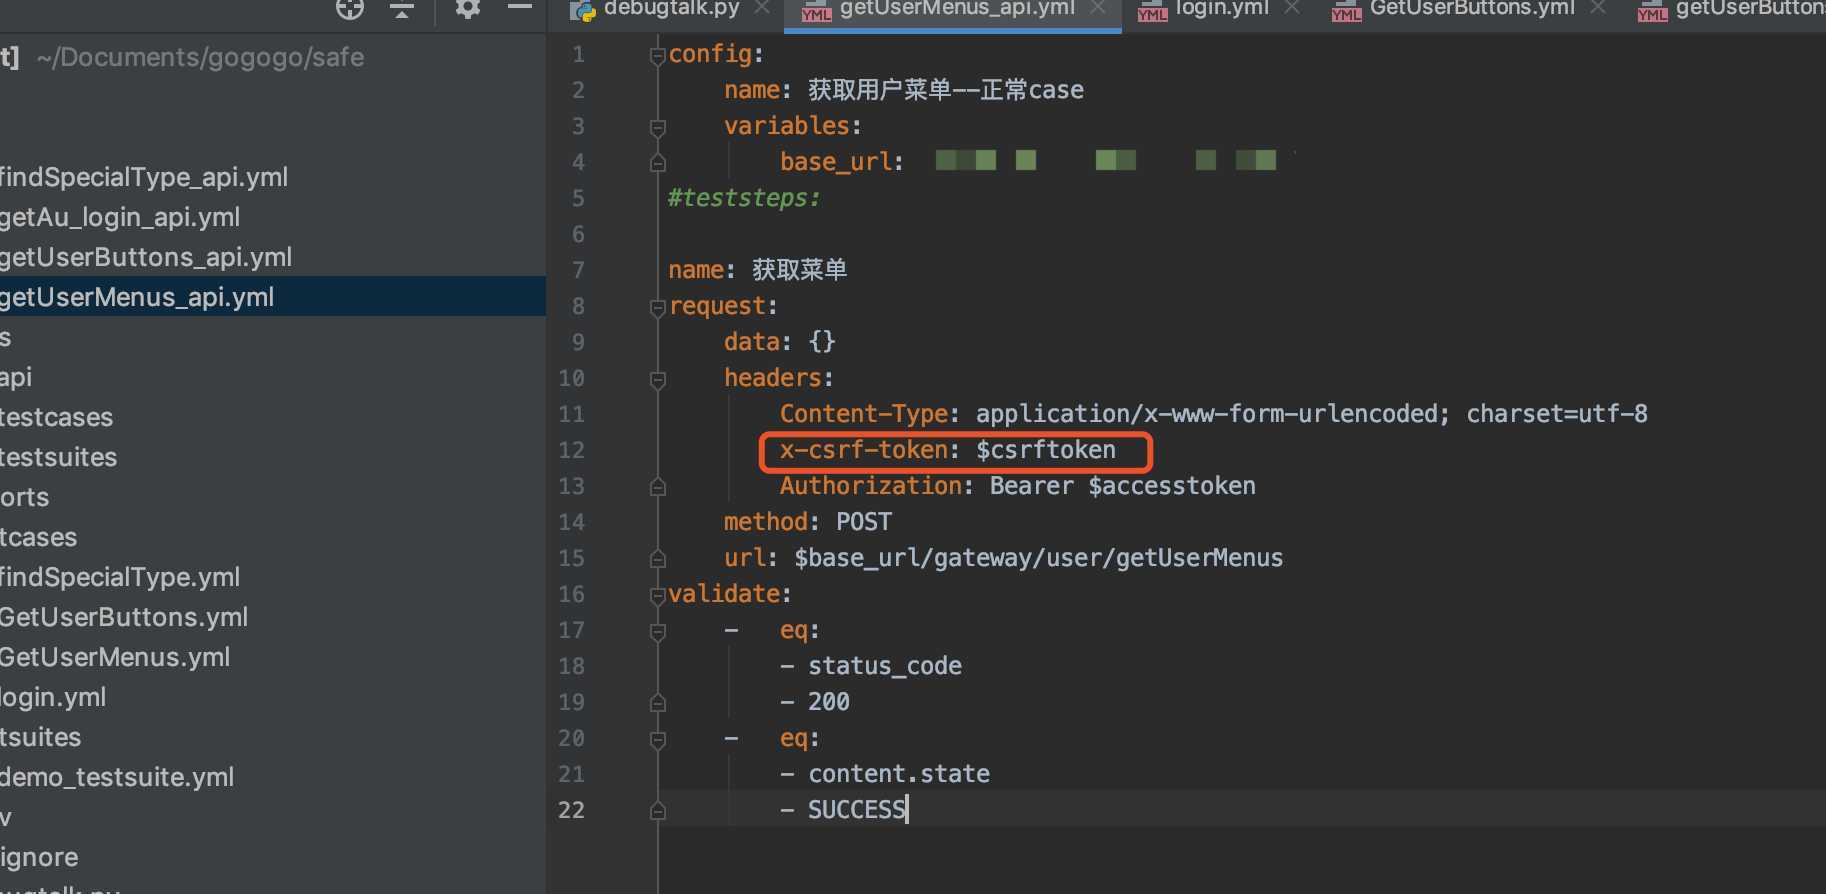This screenshot has width=1826, height=894.
Task: Click the locate-in-project target icon
Action: point(350,9)
